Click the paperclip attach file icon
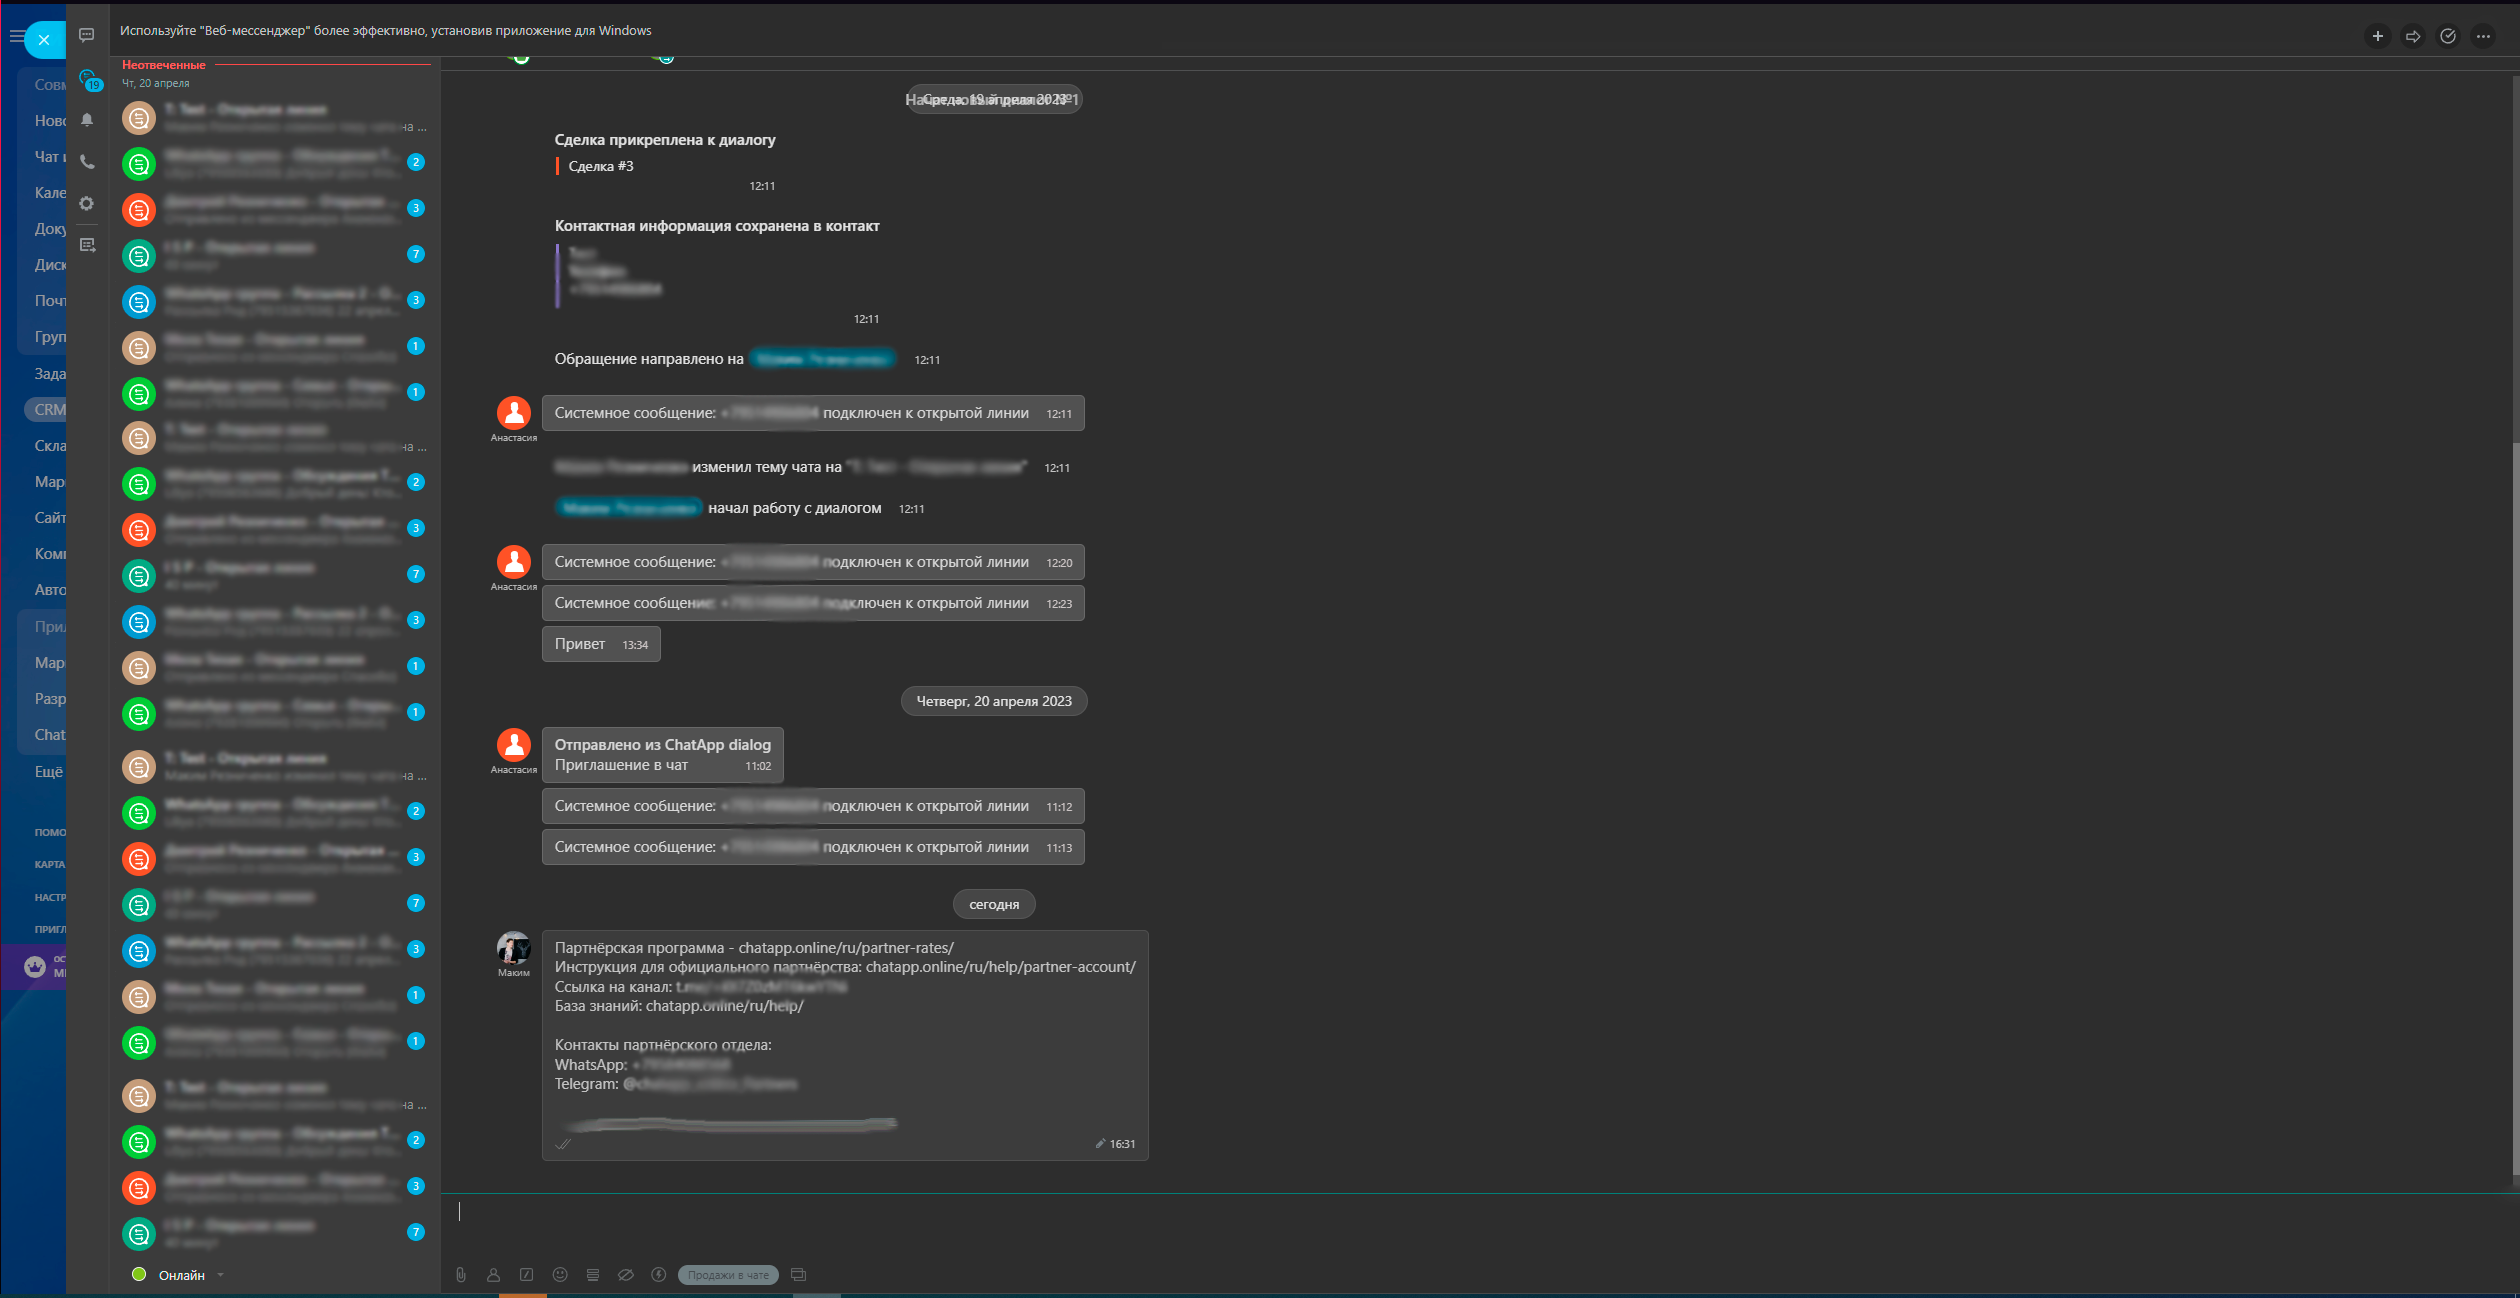This screenshot has width=2520, height=1298. pyautogui.click(x=460, y=1275)
